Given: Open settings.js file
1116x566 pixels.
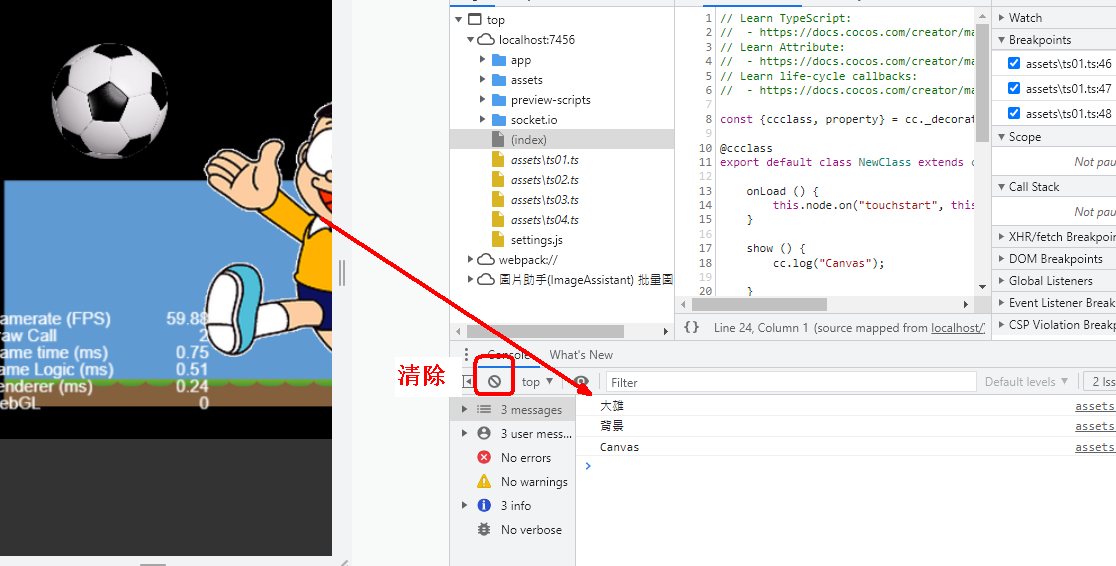Looking at the screenshot, I should click(x=537, y=240).
